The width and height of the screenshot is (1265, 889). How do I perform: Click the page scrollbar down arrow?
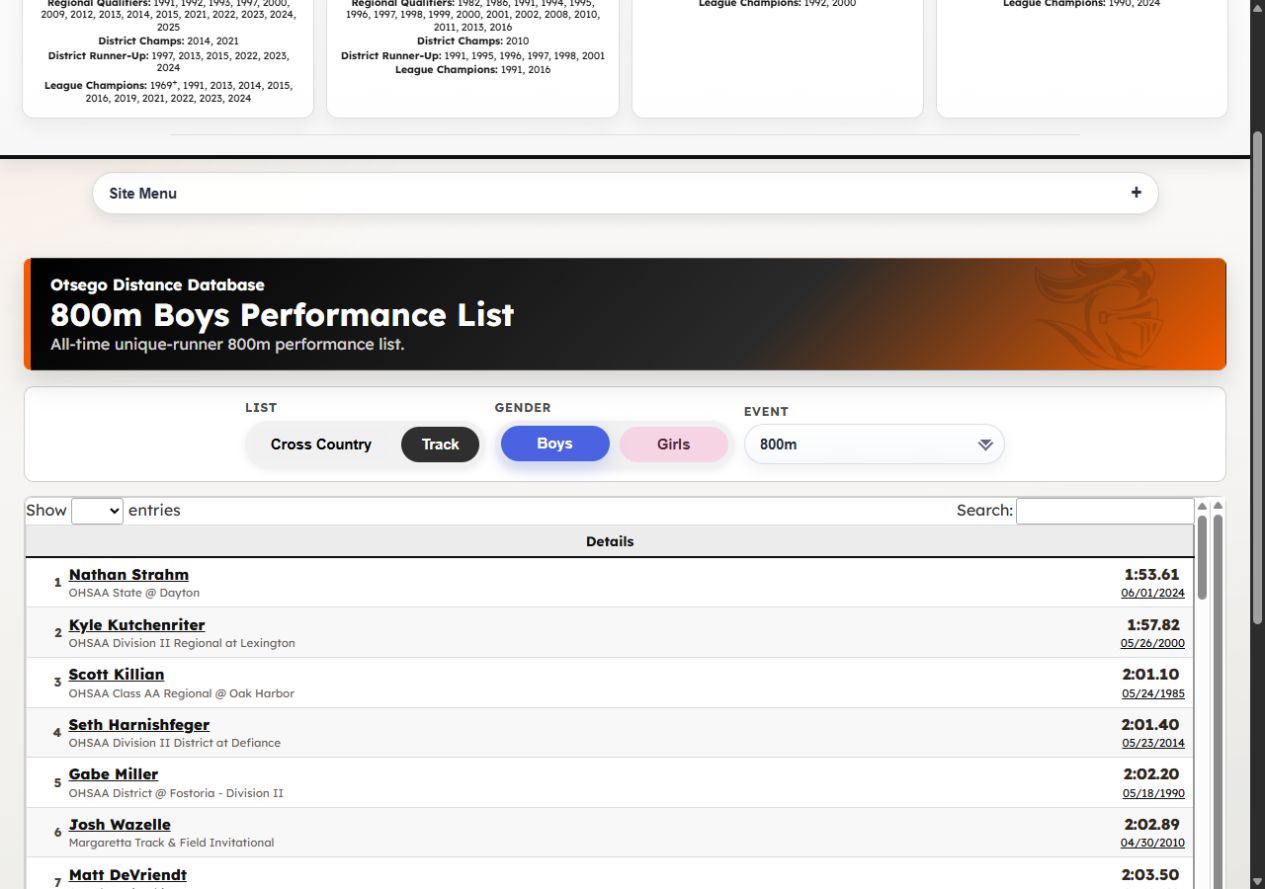(x=1257, y=880)
